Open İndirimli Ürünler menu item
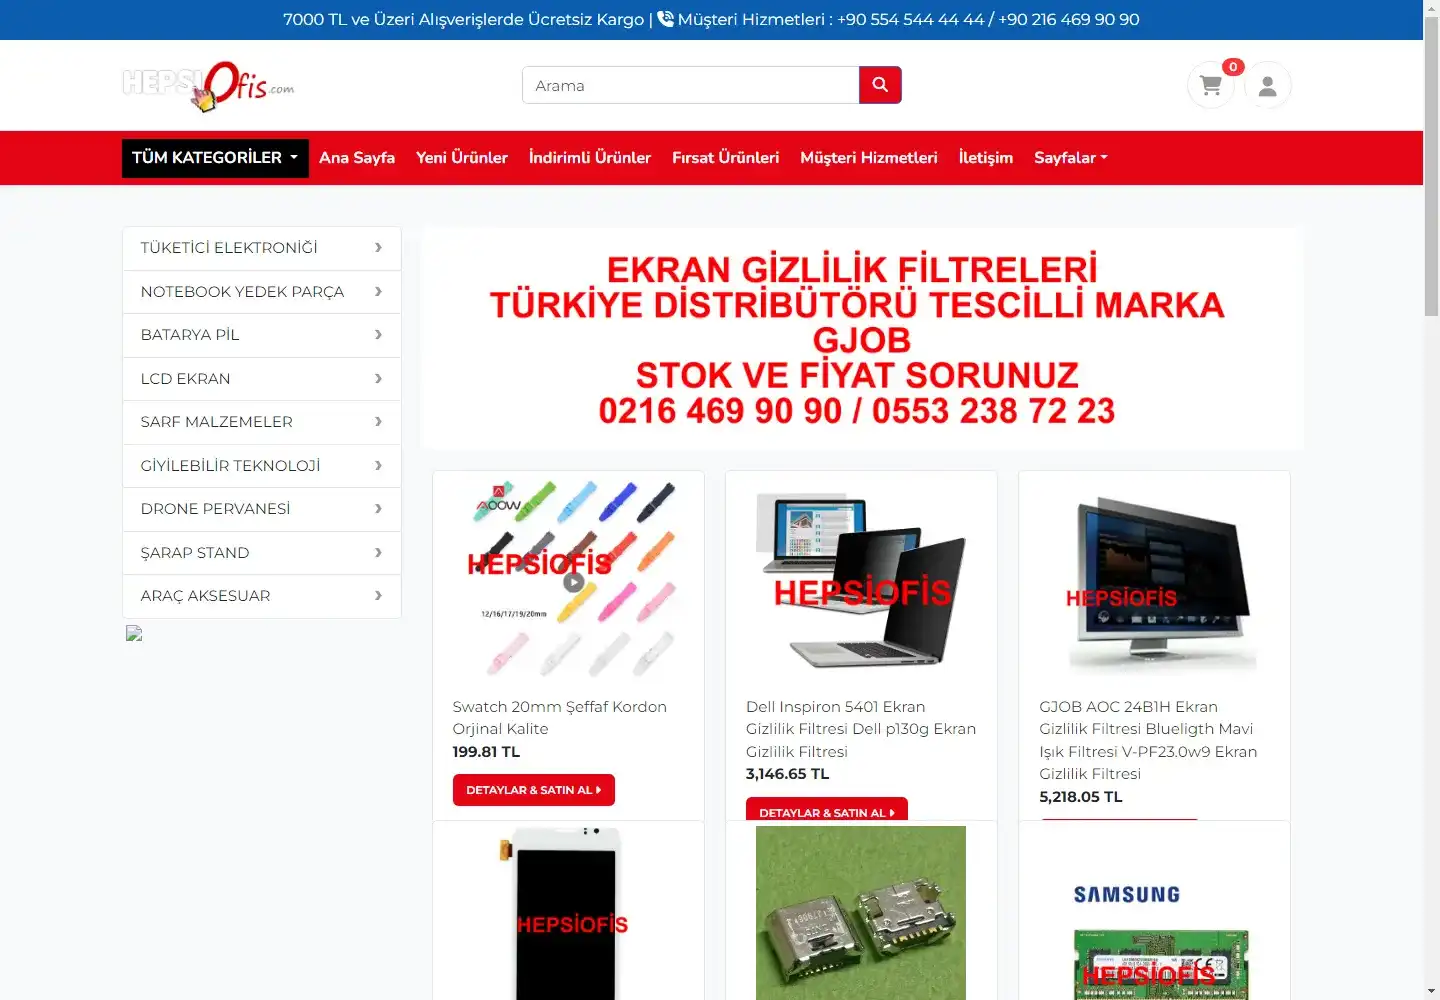This screenshot has height=1000, width=1440. coord(590,158)
